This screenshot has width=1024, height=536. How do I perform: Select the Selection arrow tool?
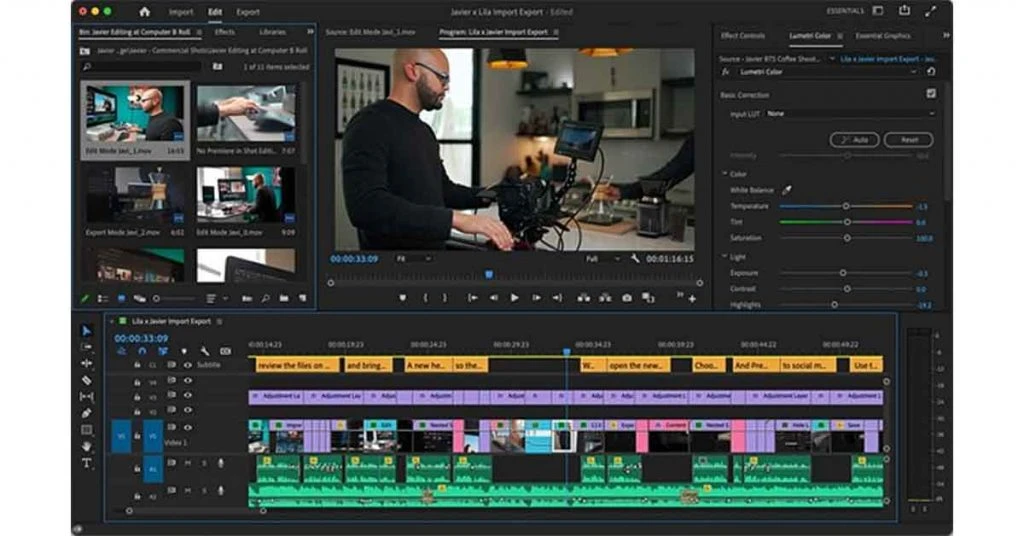click(86, 331)
